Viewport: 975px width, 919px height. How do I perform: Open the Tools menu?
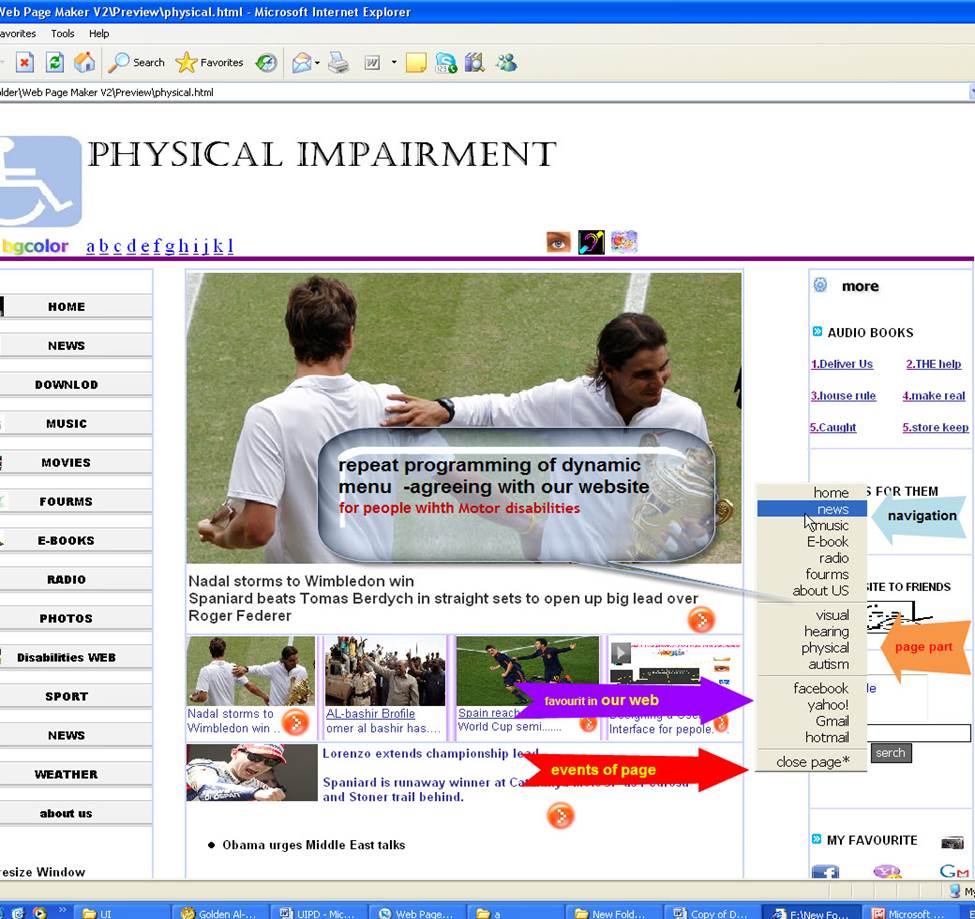point(62,33)
